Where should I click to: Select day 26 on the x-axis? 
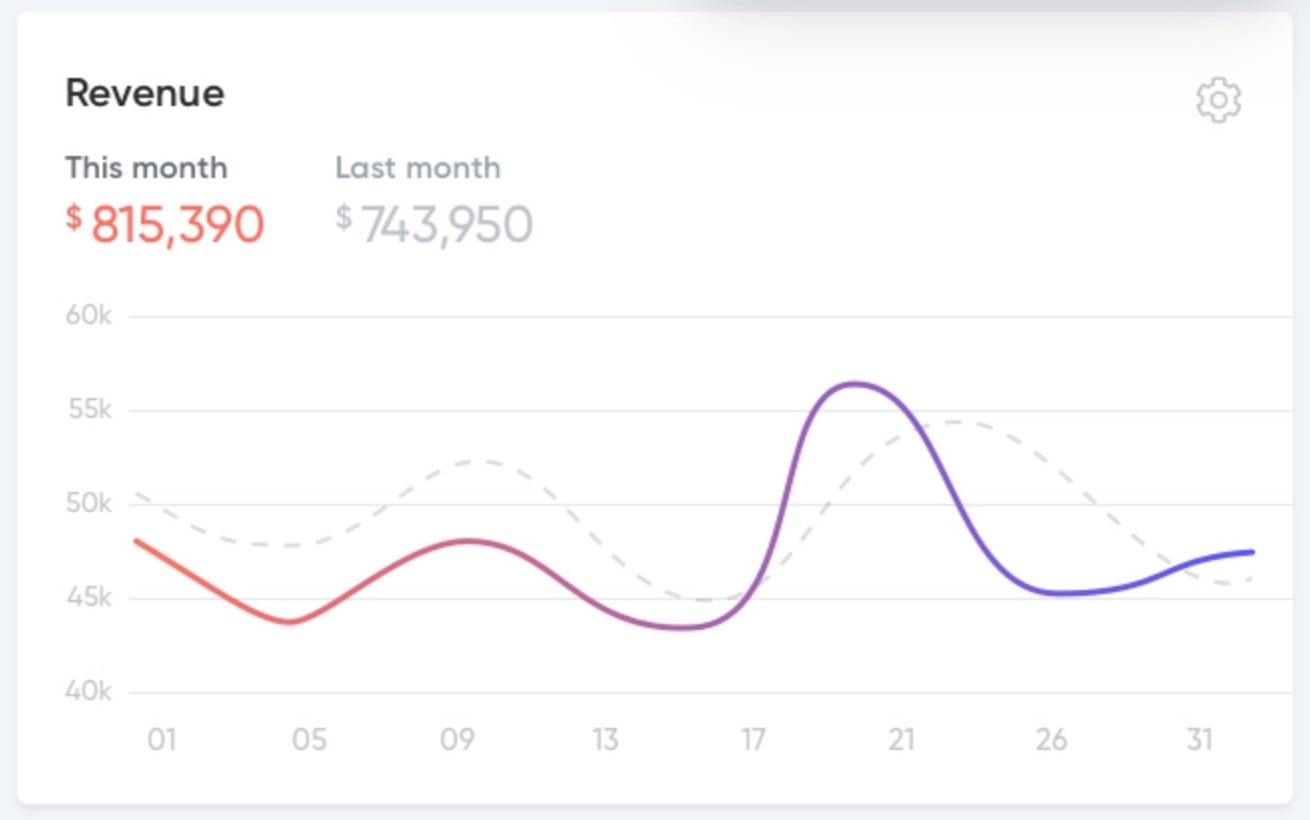pos(1051,740)
